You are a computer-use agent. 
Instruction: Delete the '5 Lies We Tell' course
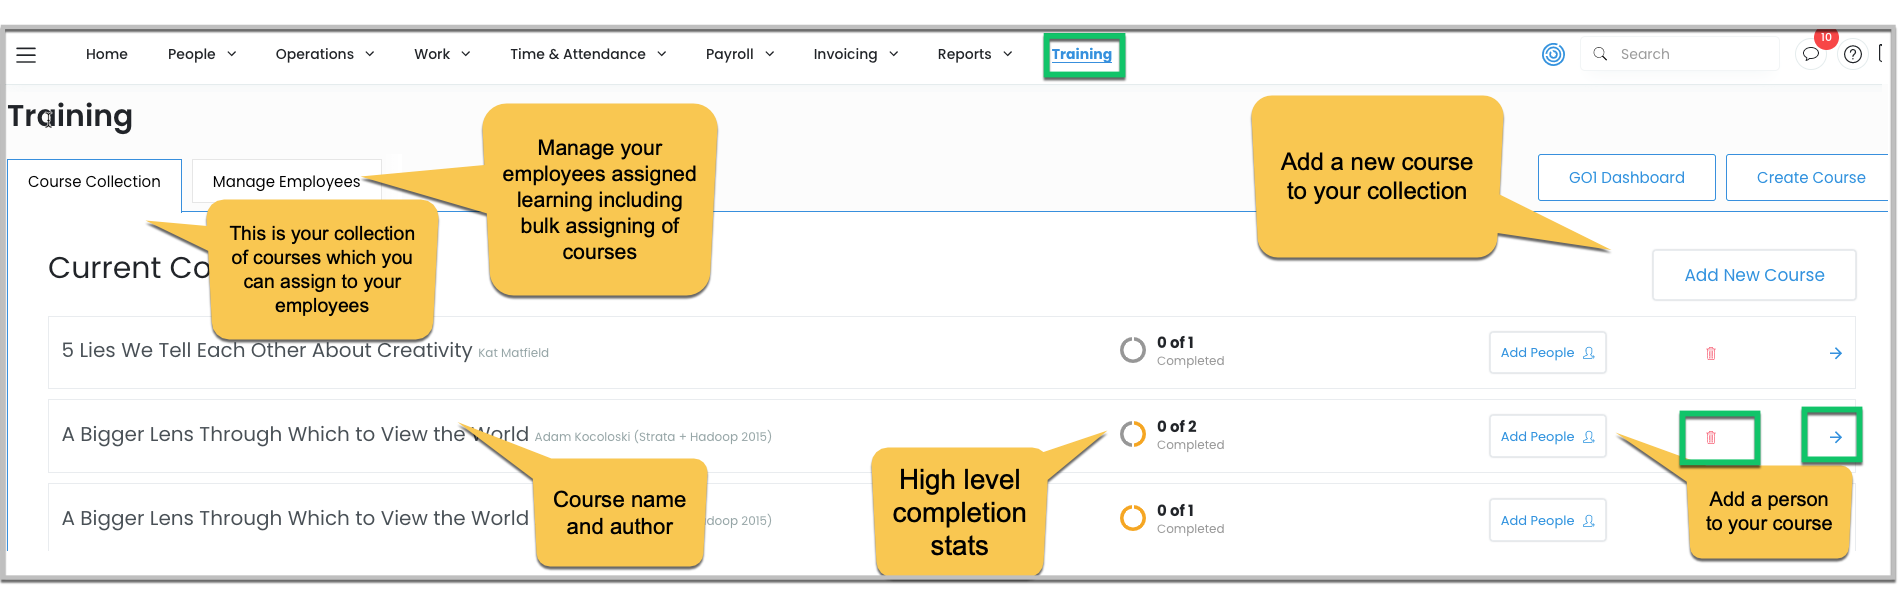pyautogui.click(x=1711, y=353)
